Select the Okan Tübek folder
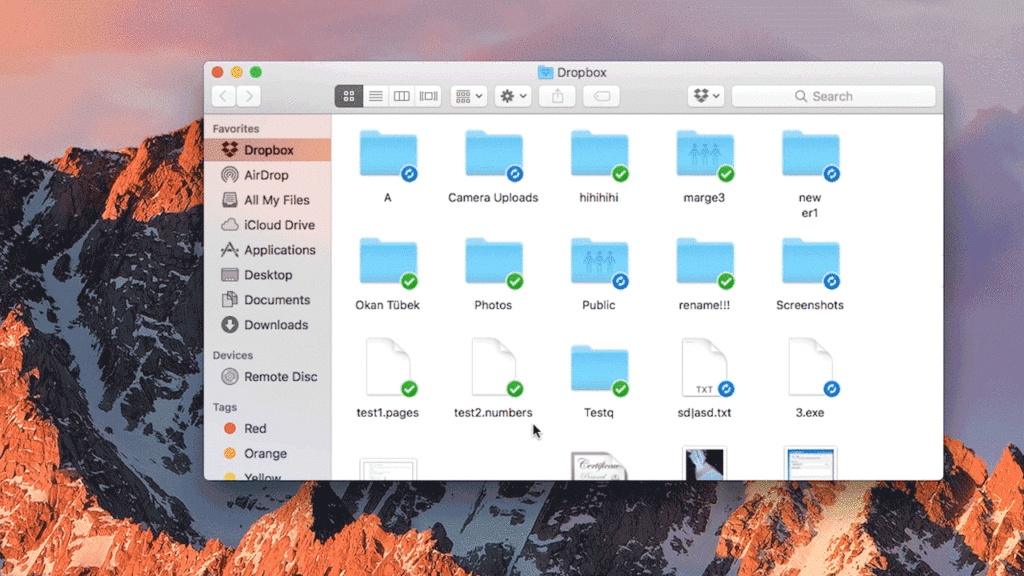The width and height of the screenshot is (1024, 576). [389, 263]
